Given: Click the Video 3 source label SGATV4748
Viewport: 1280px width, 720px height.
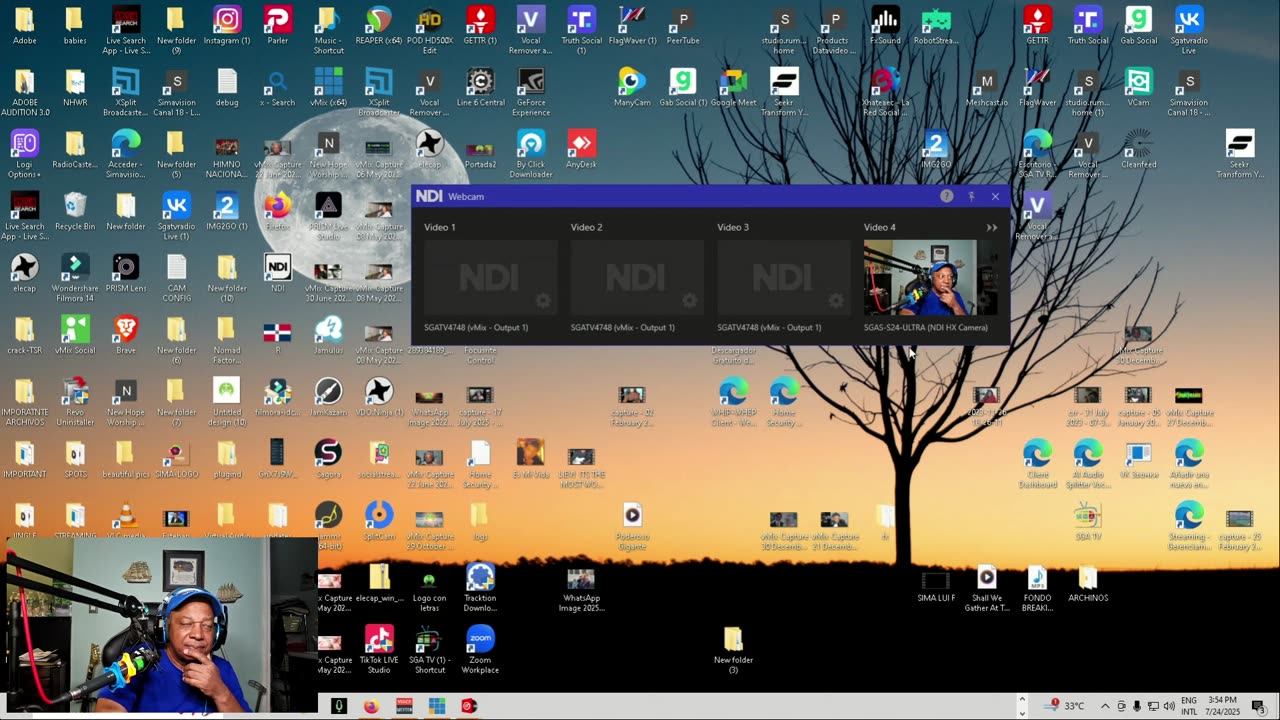Looking at the screenshot, I should 769,327.
